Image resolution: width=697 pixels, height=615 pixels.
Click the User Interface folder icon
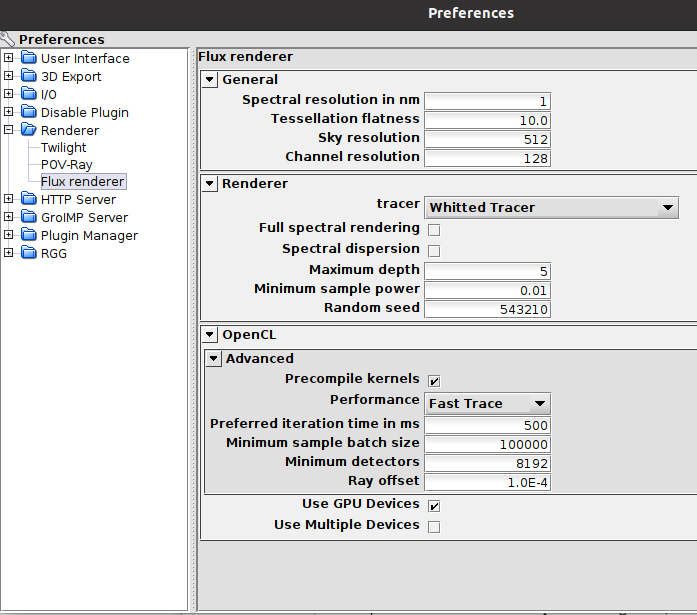click(28, 58)
